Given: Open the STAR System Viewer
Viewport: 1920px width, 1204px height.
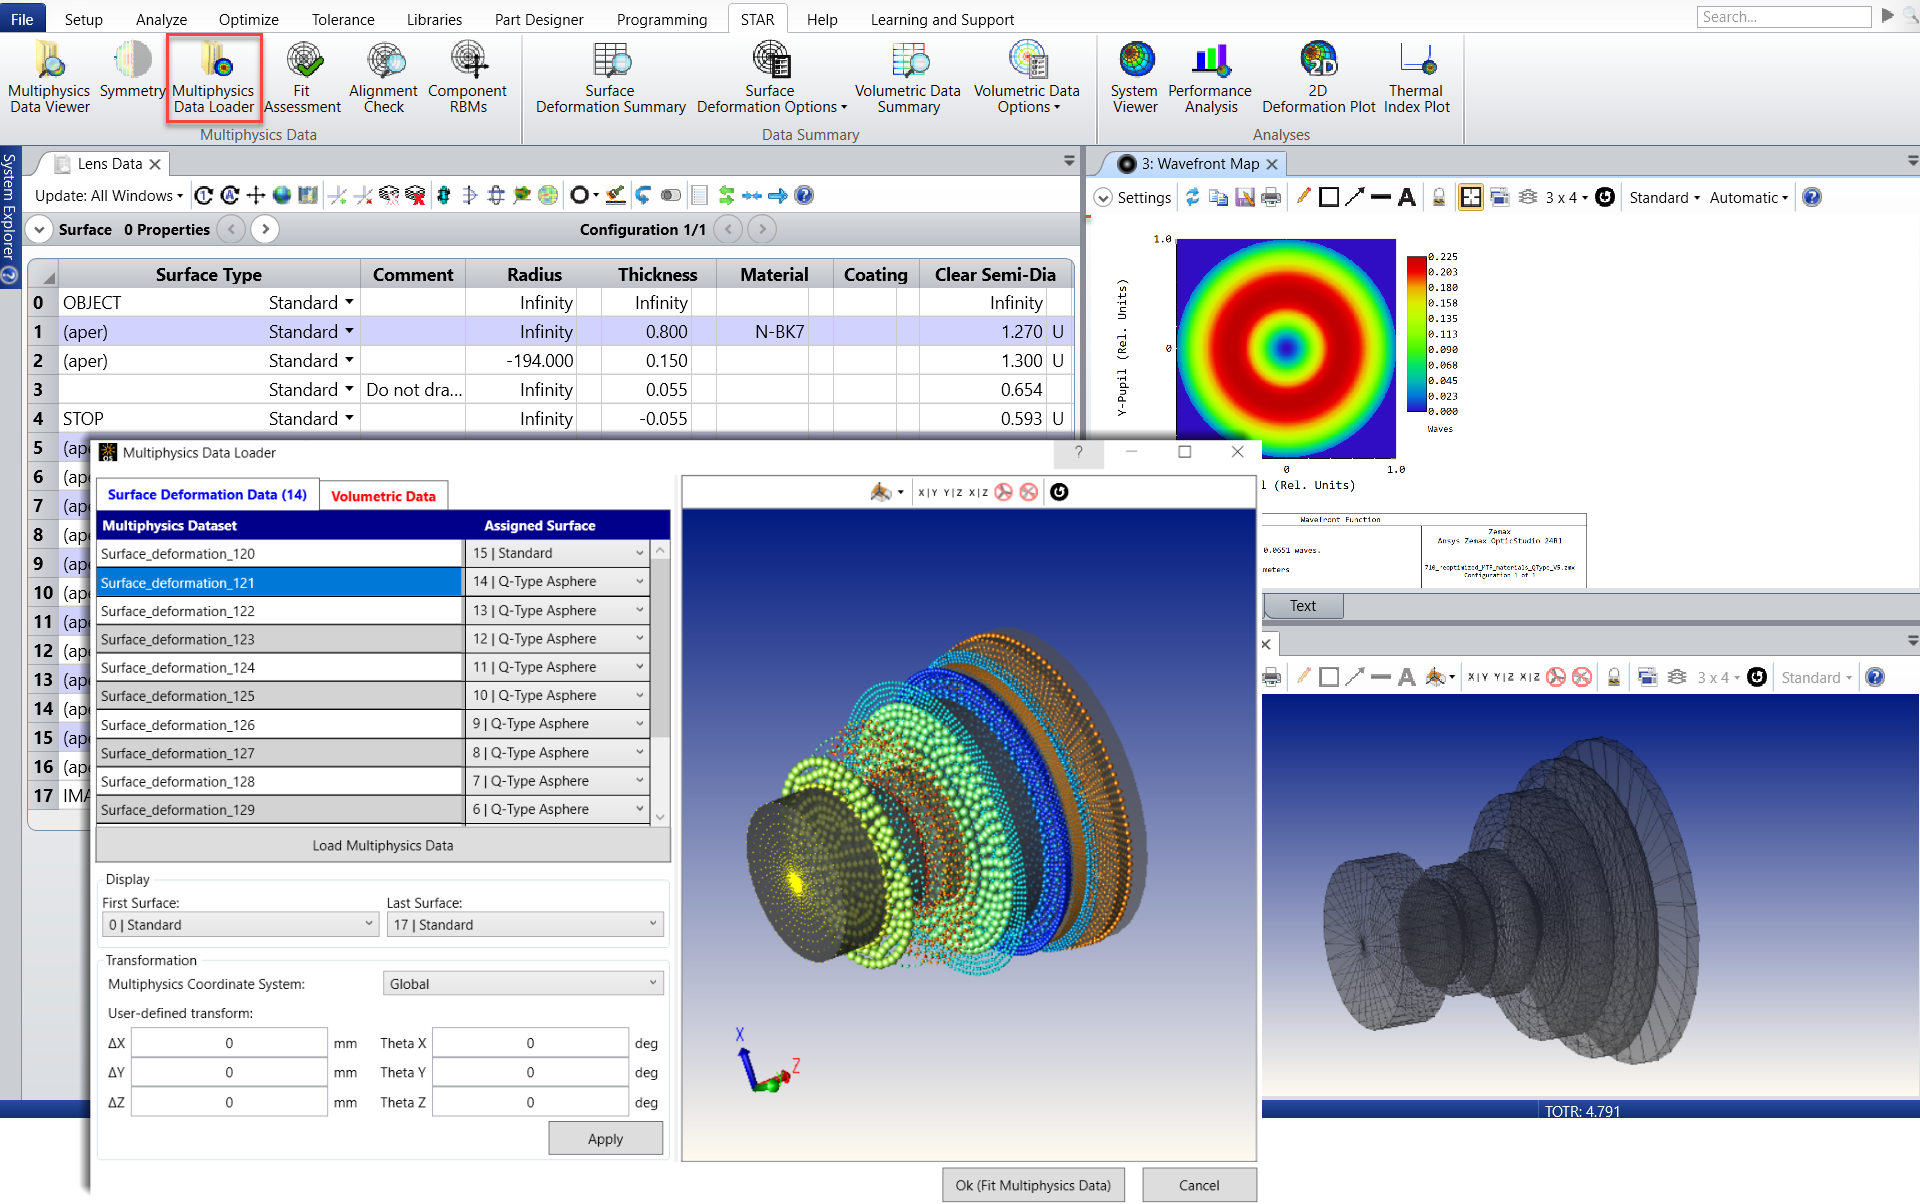Looking at the screenshot, I should click(1135, 78).
